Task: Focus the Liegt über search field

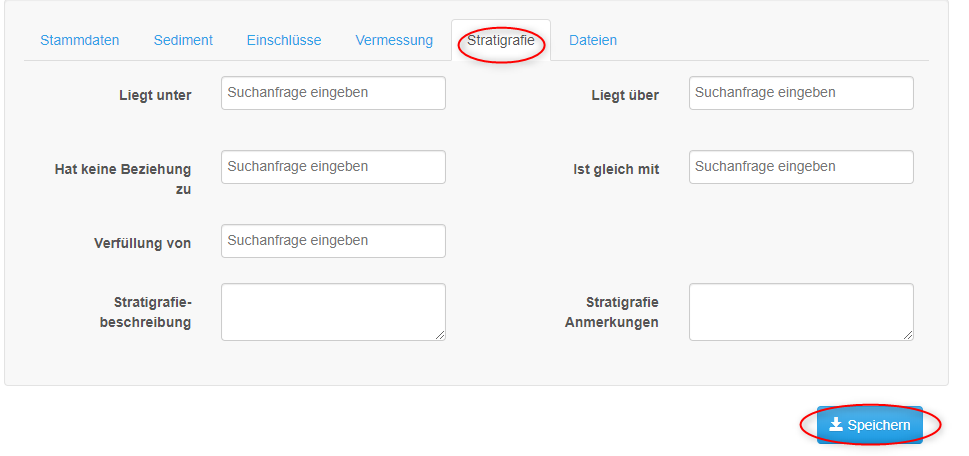Action: tap(801, 93)
